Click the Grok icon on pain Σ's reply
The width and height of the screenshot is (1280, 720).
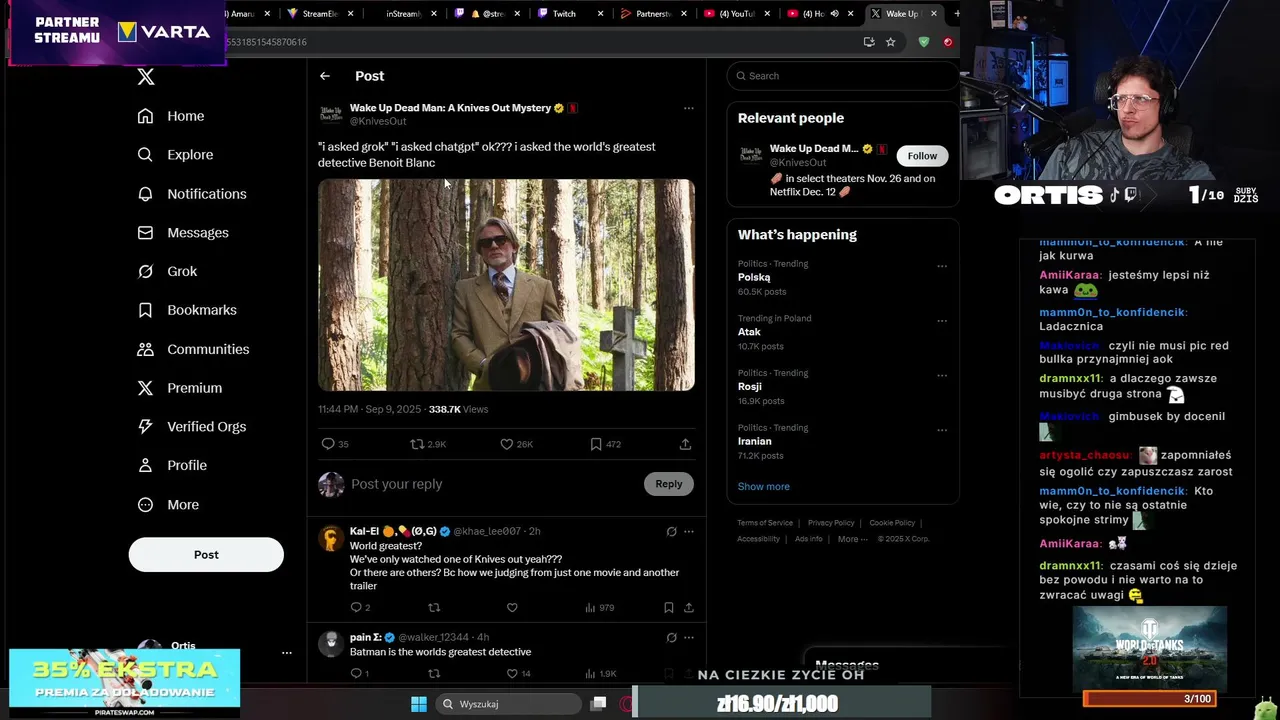click(x=671, y=638)
